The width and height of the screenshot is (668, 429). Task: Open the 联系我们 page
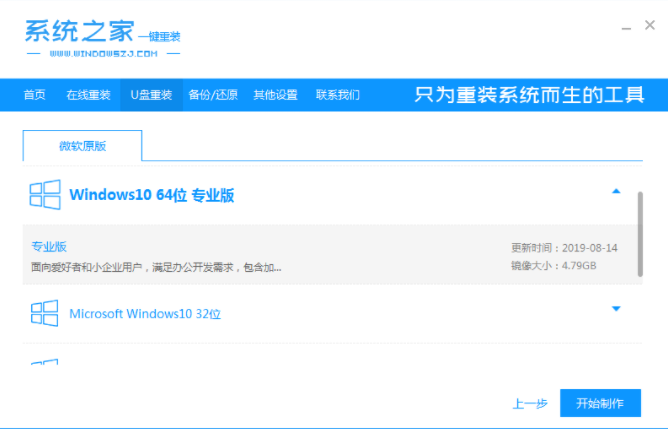click(x=338, y=95)
